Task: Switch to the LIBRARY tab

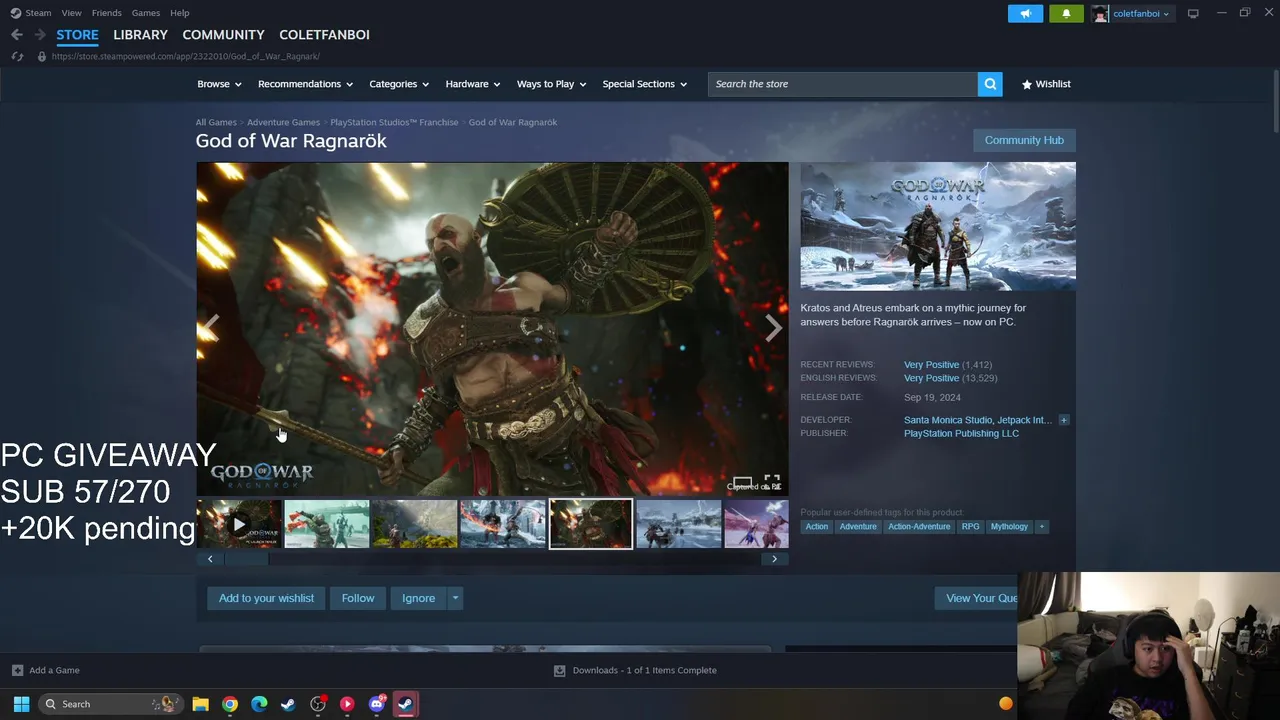Action: point(140,35)
